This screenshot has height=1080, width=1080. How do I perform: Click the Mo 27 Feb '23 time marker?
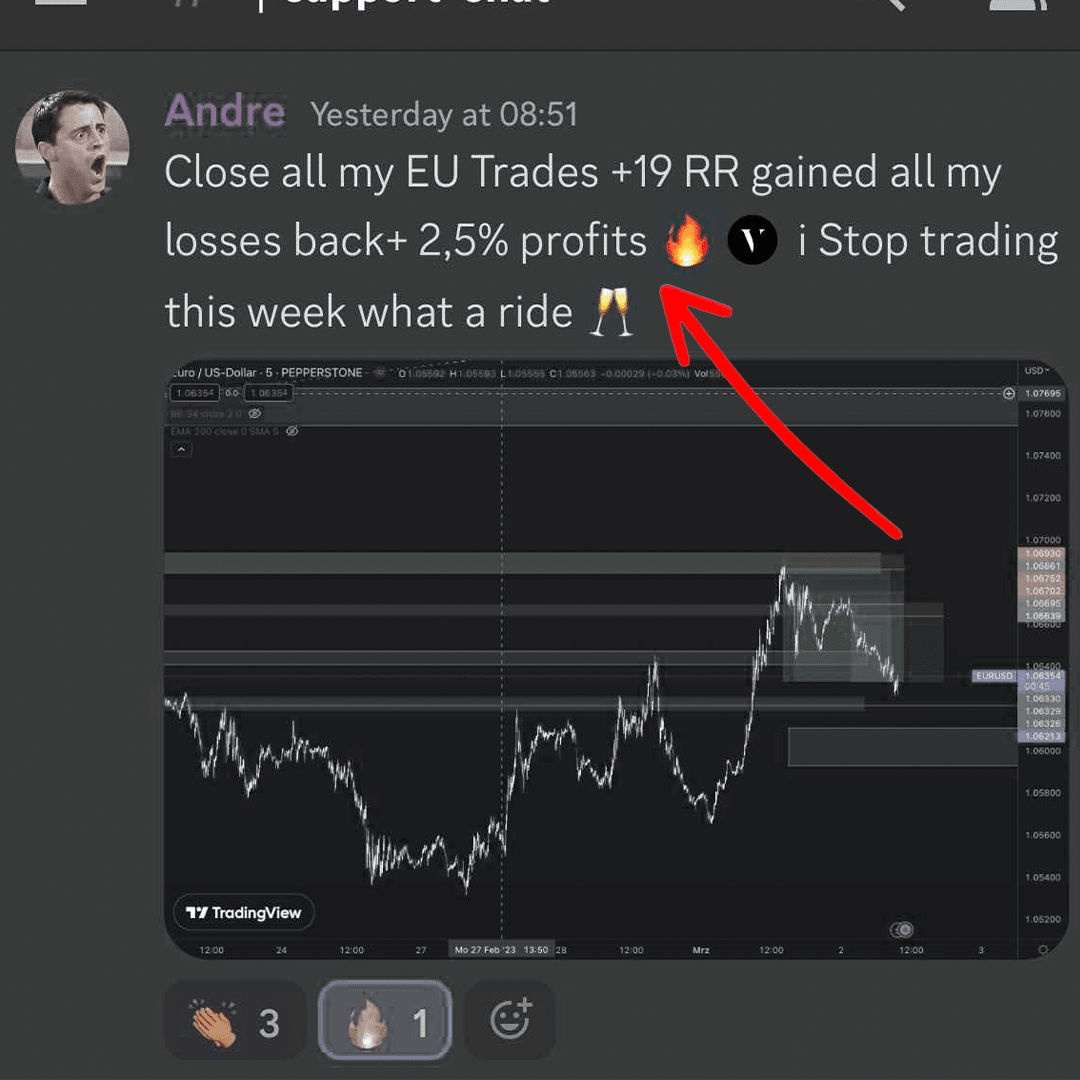click(501, 950)
